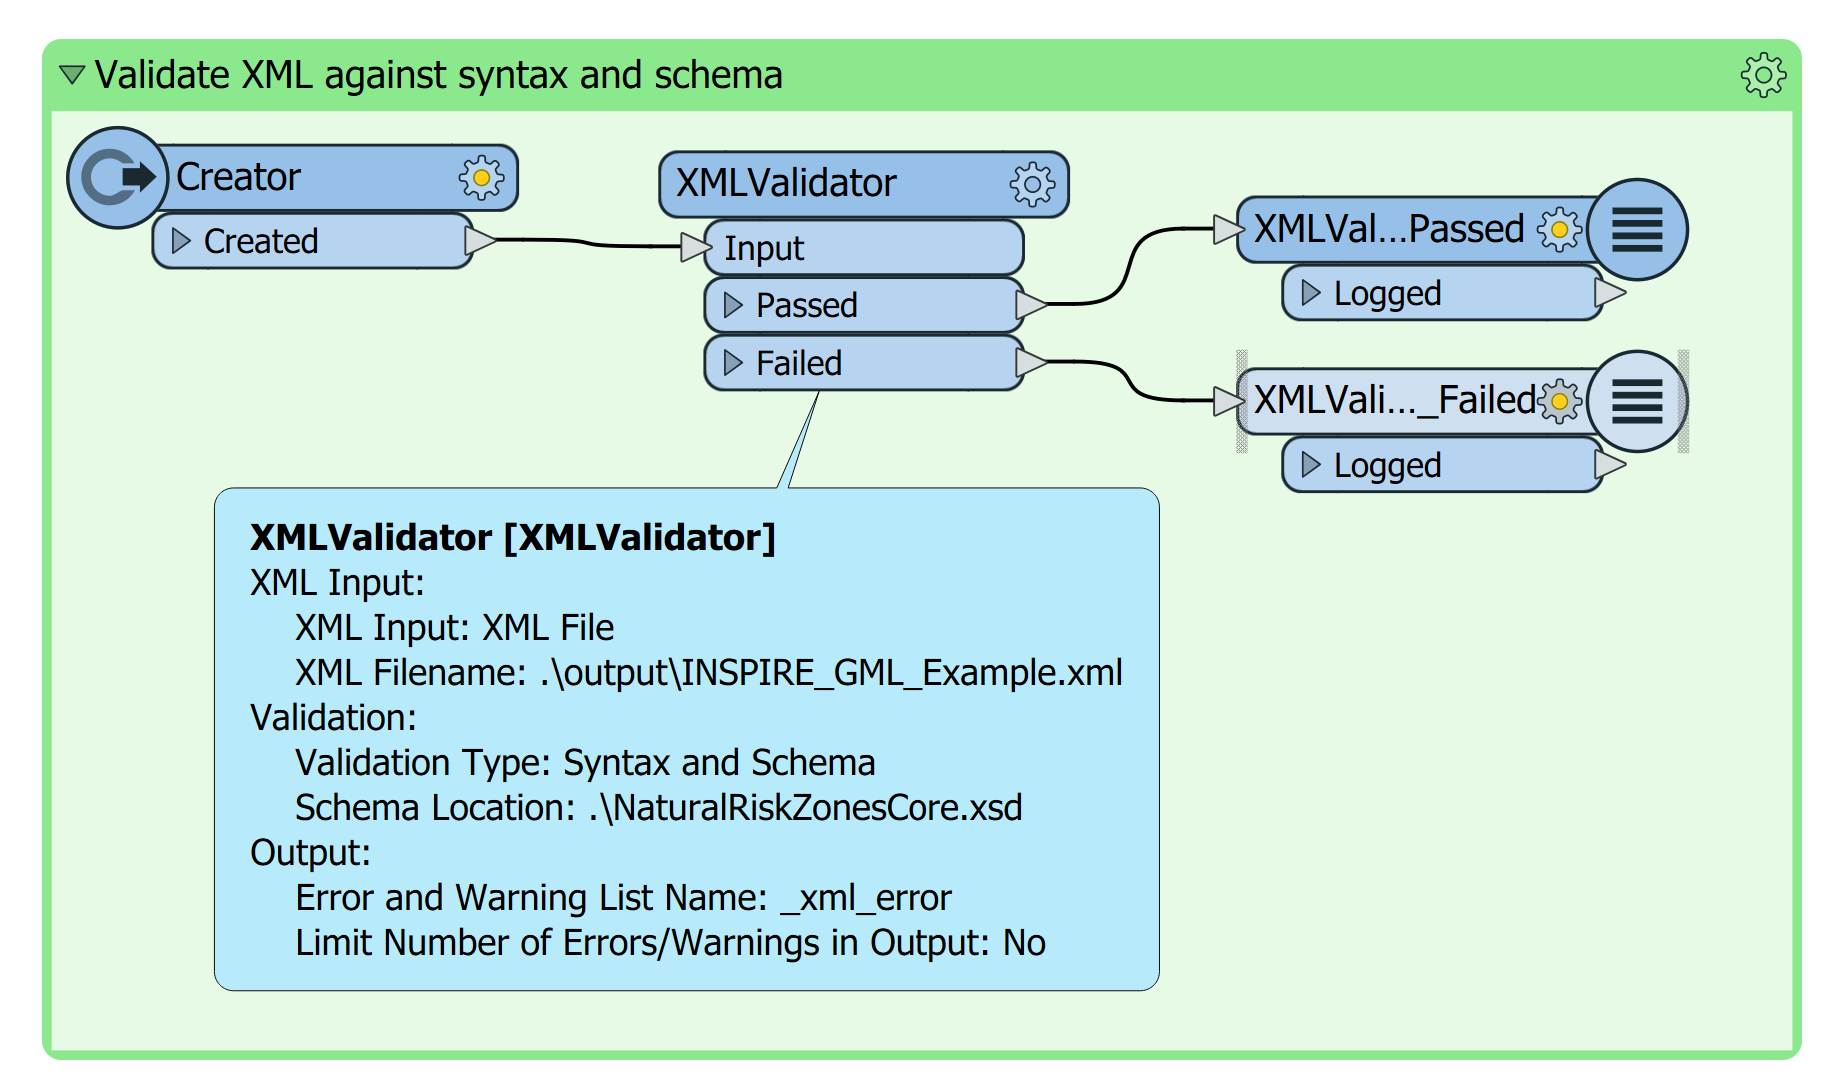Image resolution: width=1840 pixels, height=1082 pixels.
Task: Select the Created output port arrow
Action: (x=481, y=240)
